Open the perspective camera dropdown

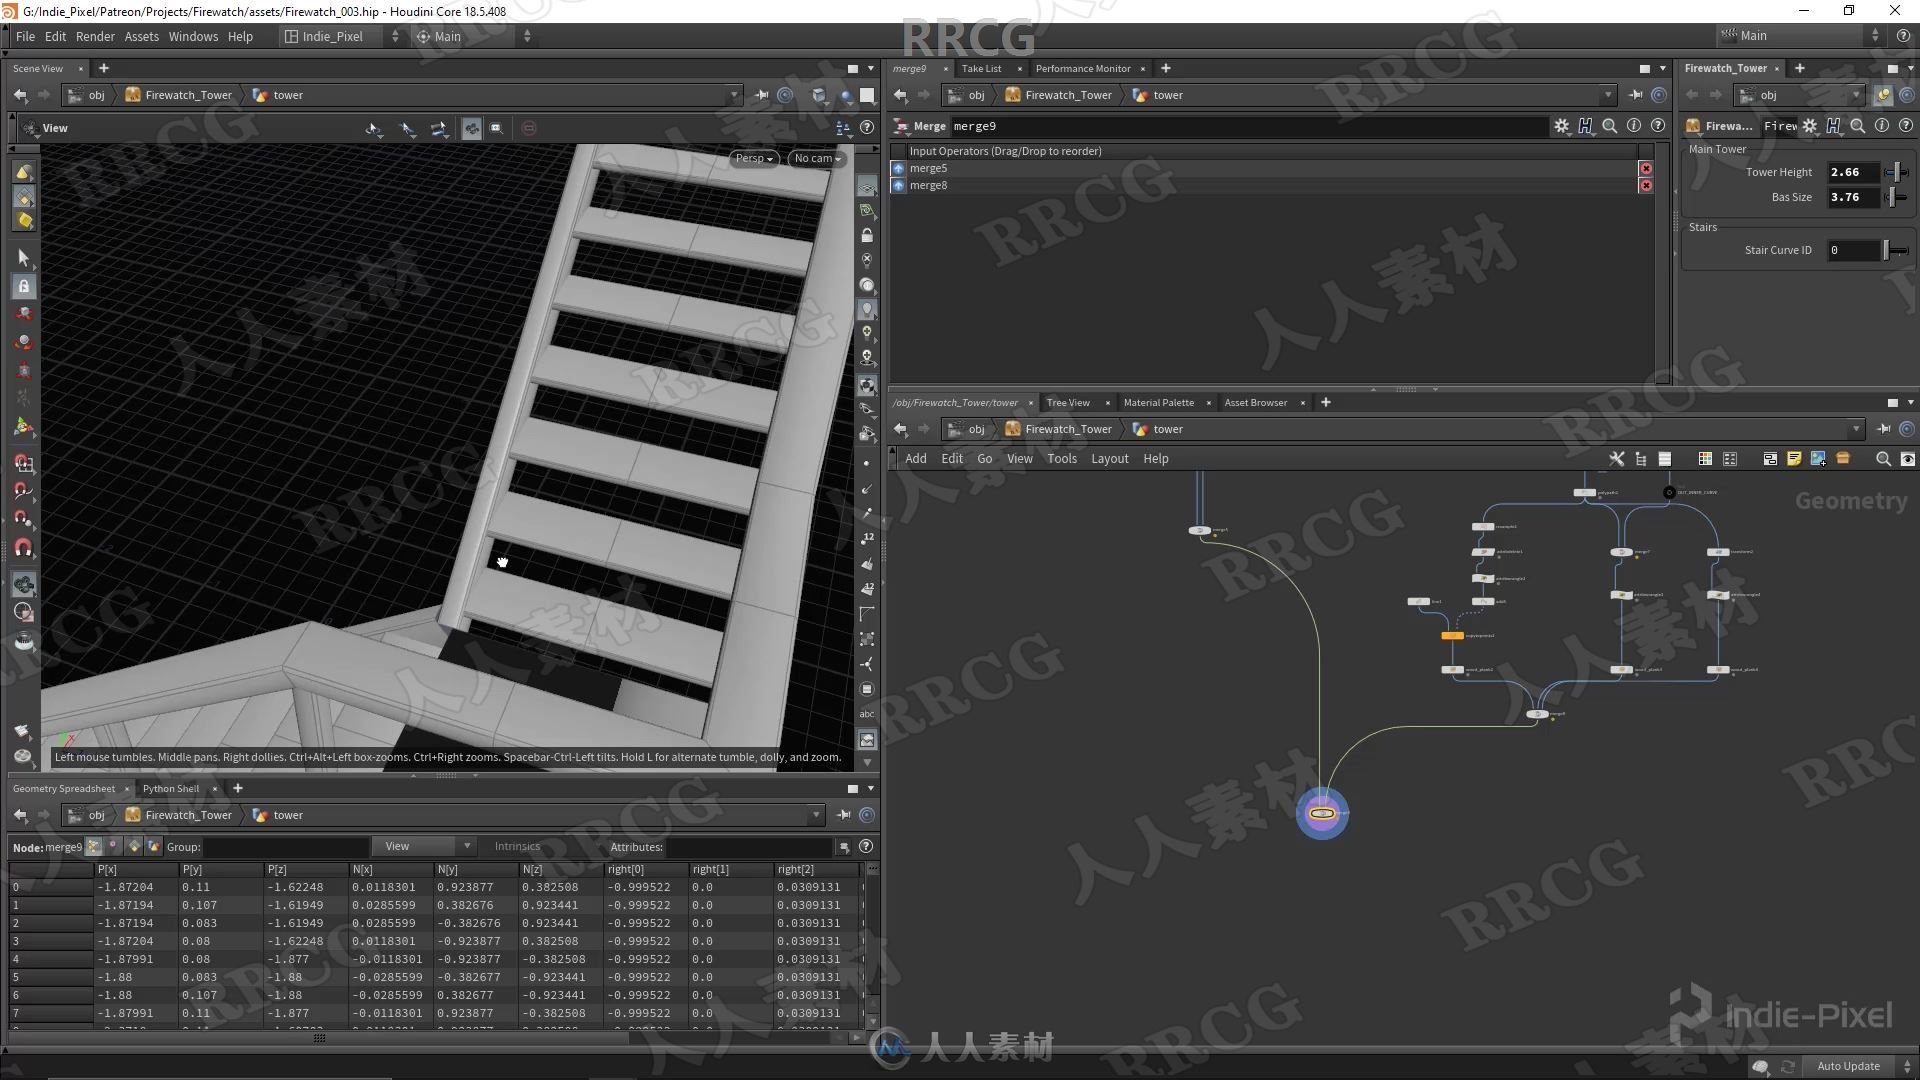coord(754,158)
